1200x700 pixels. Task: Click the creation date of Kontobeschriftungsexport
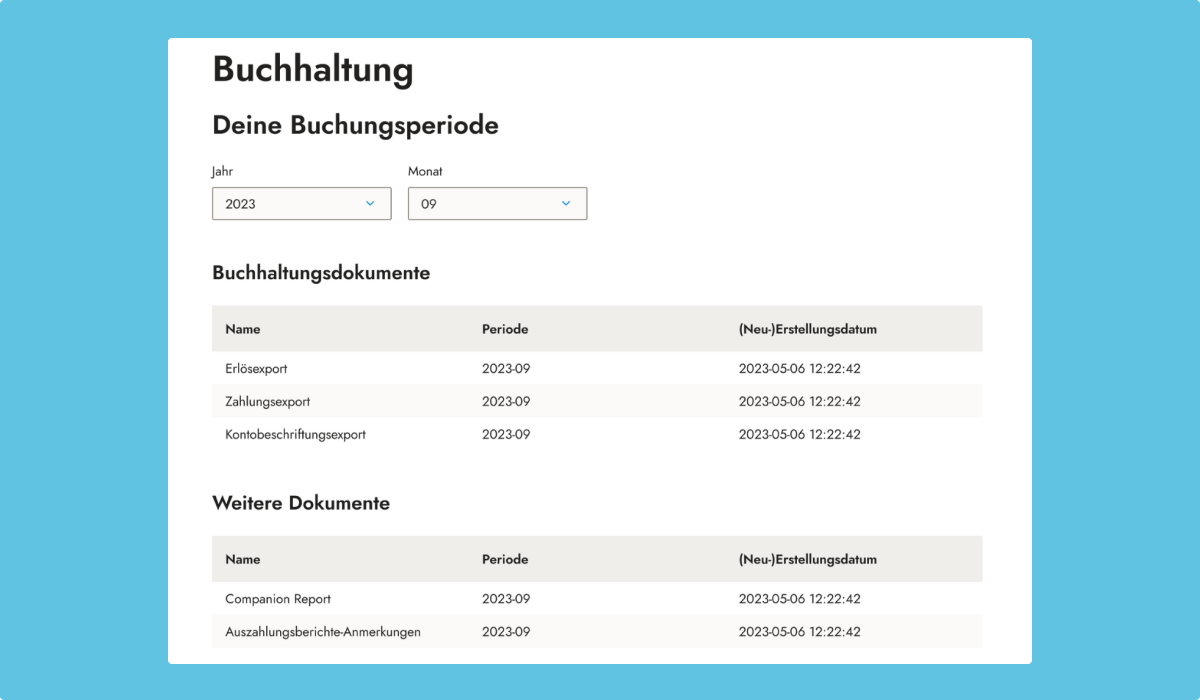coord(800,434)
